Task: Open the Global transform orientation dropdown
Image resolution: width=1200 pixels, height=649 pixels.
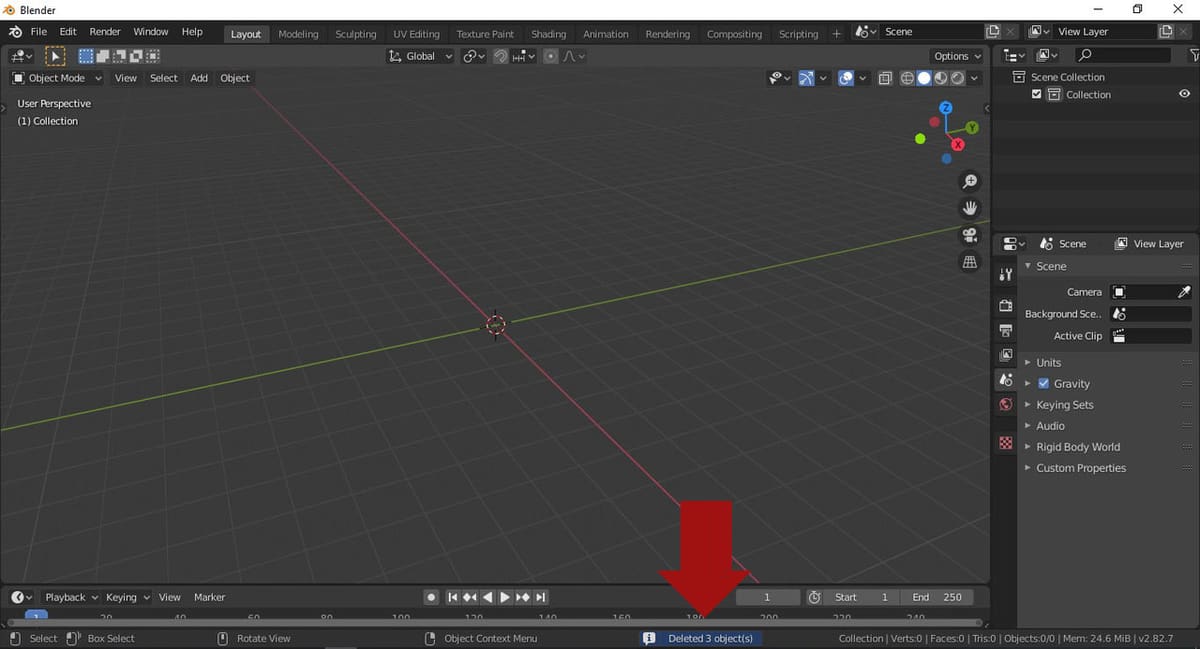Action: click(420, 56)
